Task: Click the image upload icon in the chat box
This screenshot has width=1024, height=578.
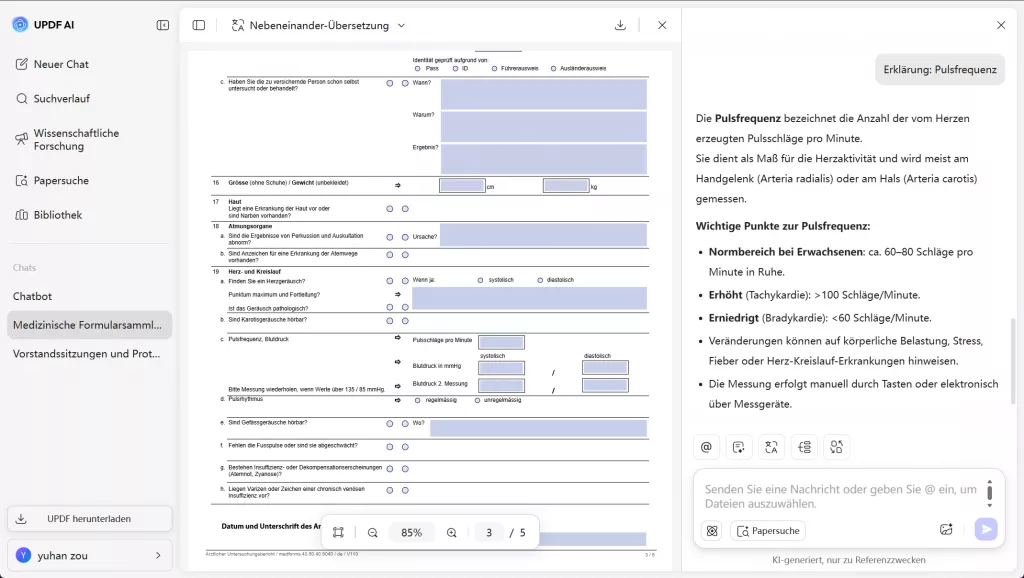Action: [946, 530]
